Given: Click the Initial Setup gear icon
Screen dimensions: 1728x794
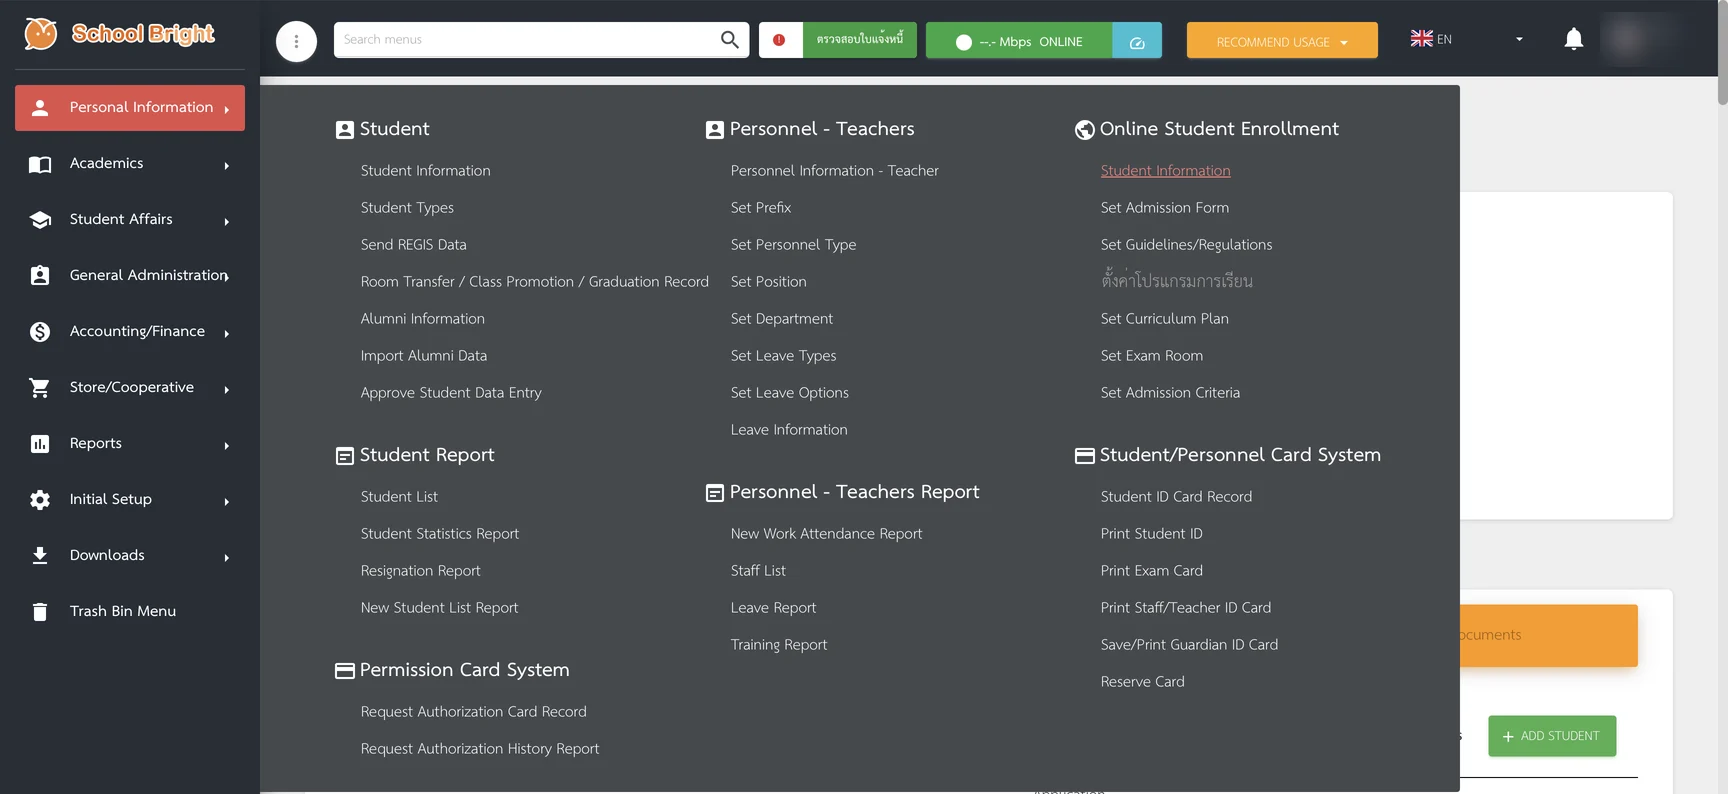Looking at the screenshot, I should (40, 500).
